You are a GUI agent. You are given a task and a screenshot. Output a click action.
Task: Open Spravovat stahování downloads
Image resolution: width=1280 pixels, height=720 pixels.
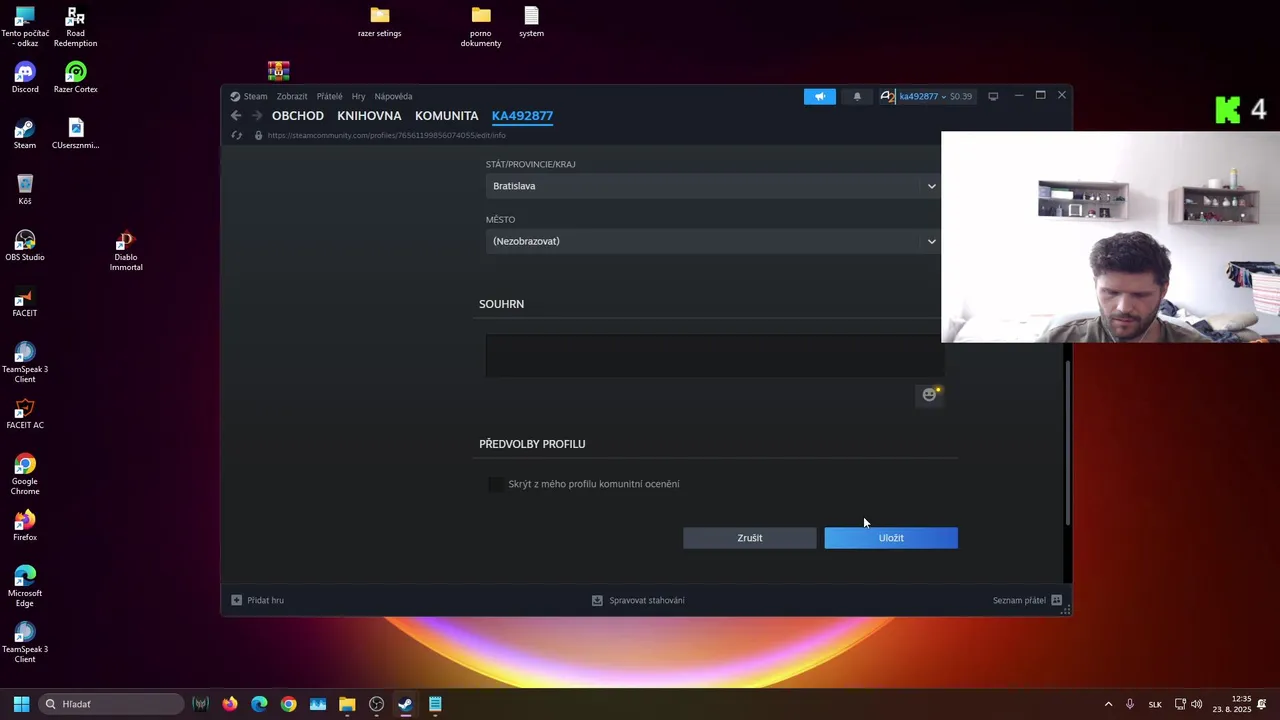tap(638, 600)
